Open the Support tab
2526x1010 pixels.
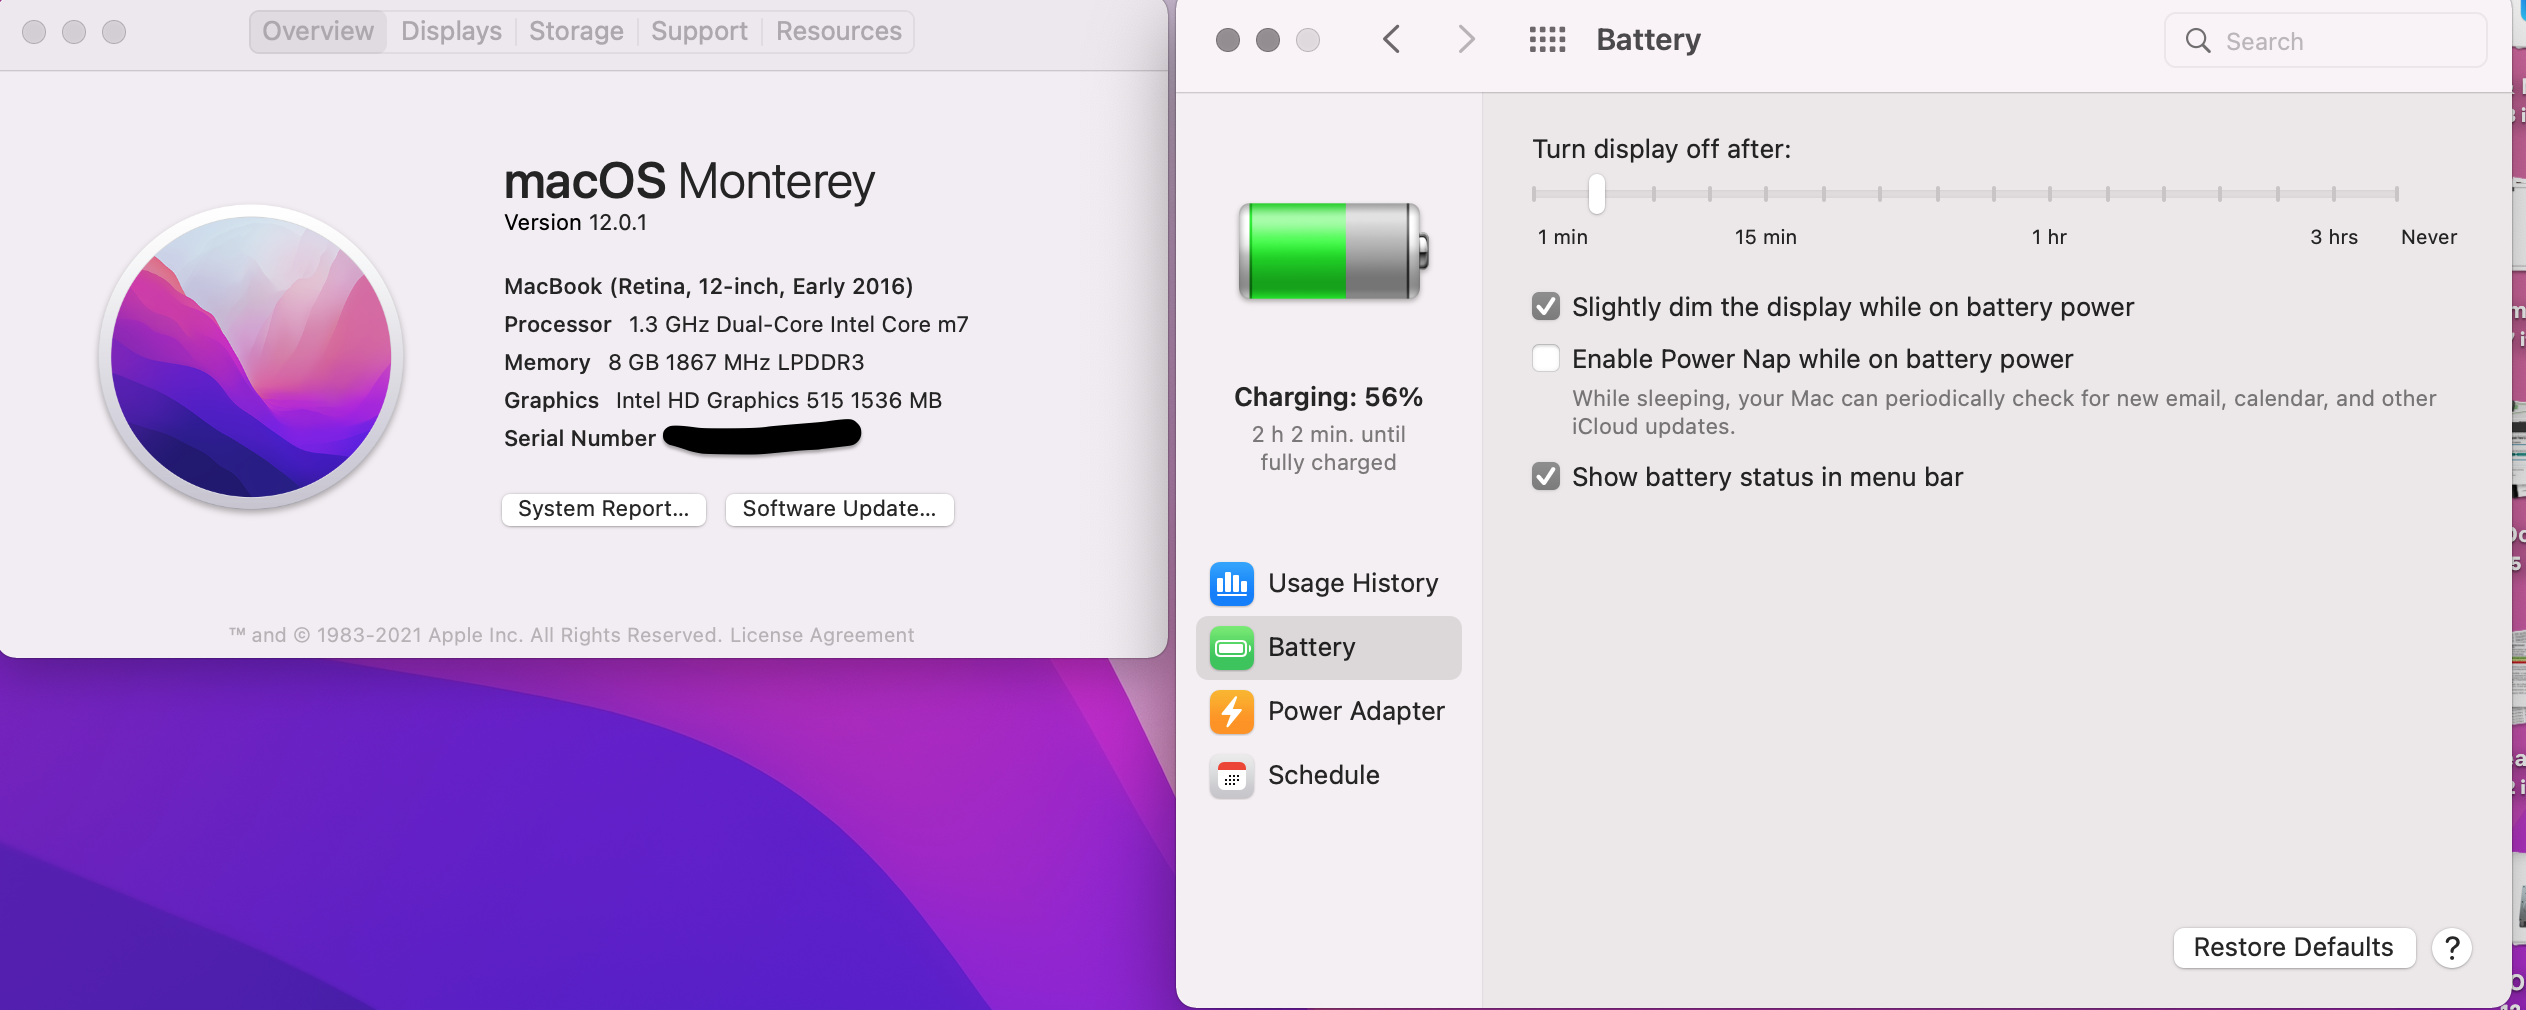coord(700,32)
